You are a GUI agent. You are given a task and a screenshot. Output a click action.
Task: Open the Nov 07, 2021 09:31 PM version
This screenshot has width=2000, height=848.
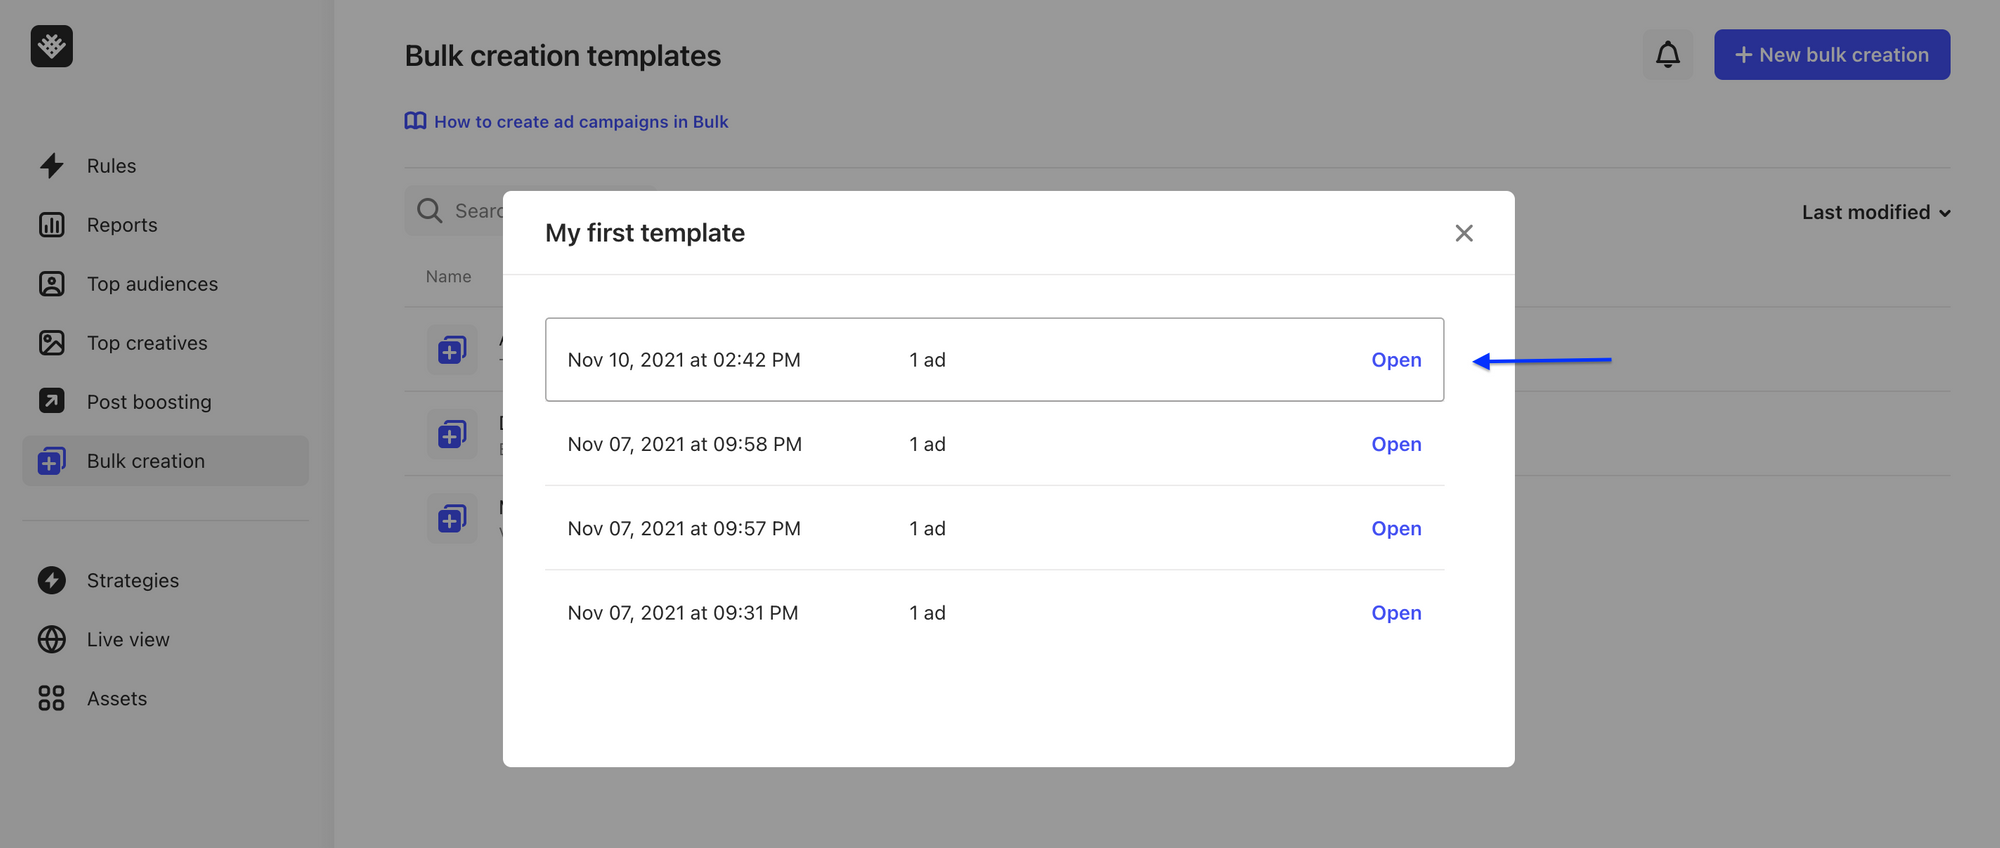coord(1396,613)
